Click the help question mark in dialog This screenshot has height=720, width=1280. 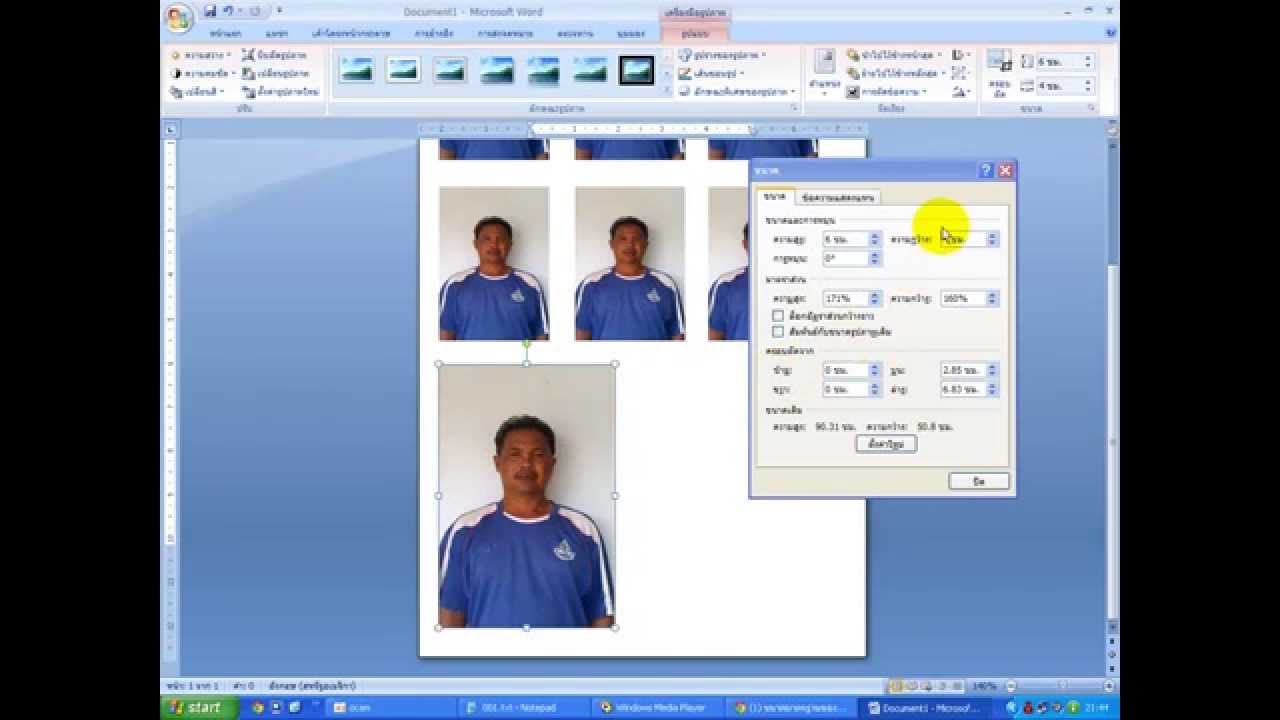coord(985,170)
